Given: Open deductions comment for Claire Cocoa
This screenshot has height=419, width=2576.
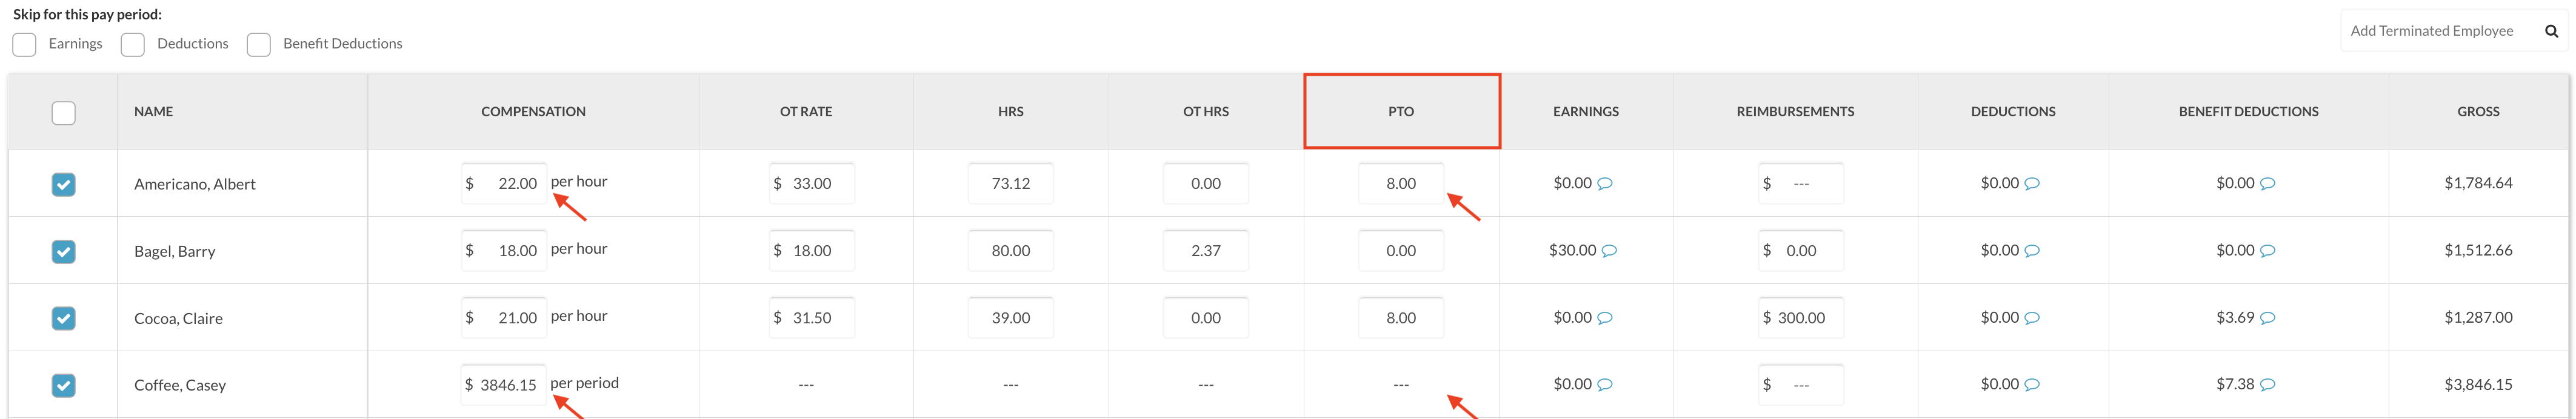Looking at the screenshot, I should 2032,318.
